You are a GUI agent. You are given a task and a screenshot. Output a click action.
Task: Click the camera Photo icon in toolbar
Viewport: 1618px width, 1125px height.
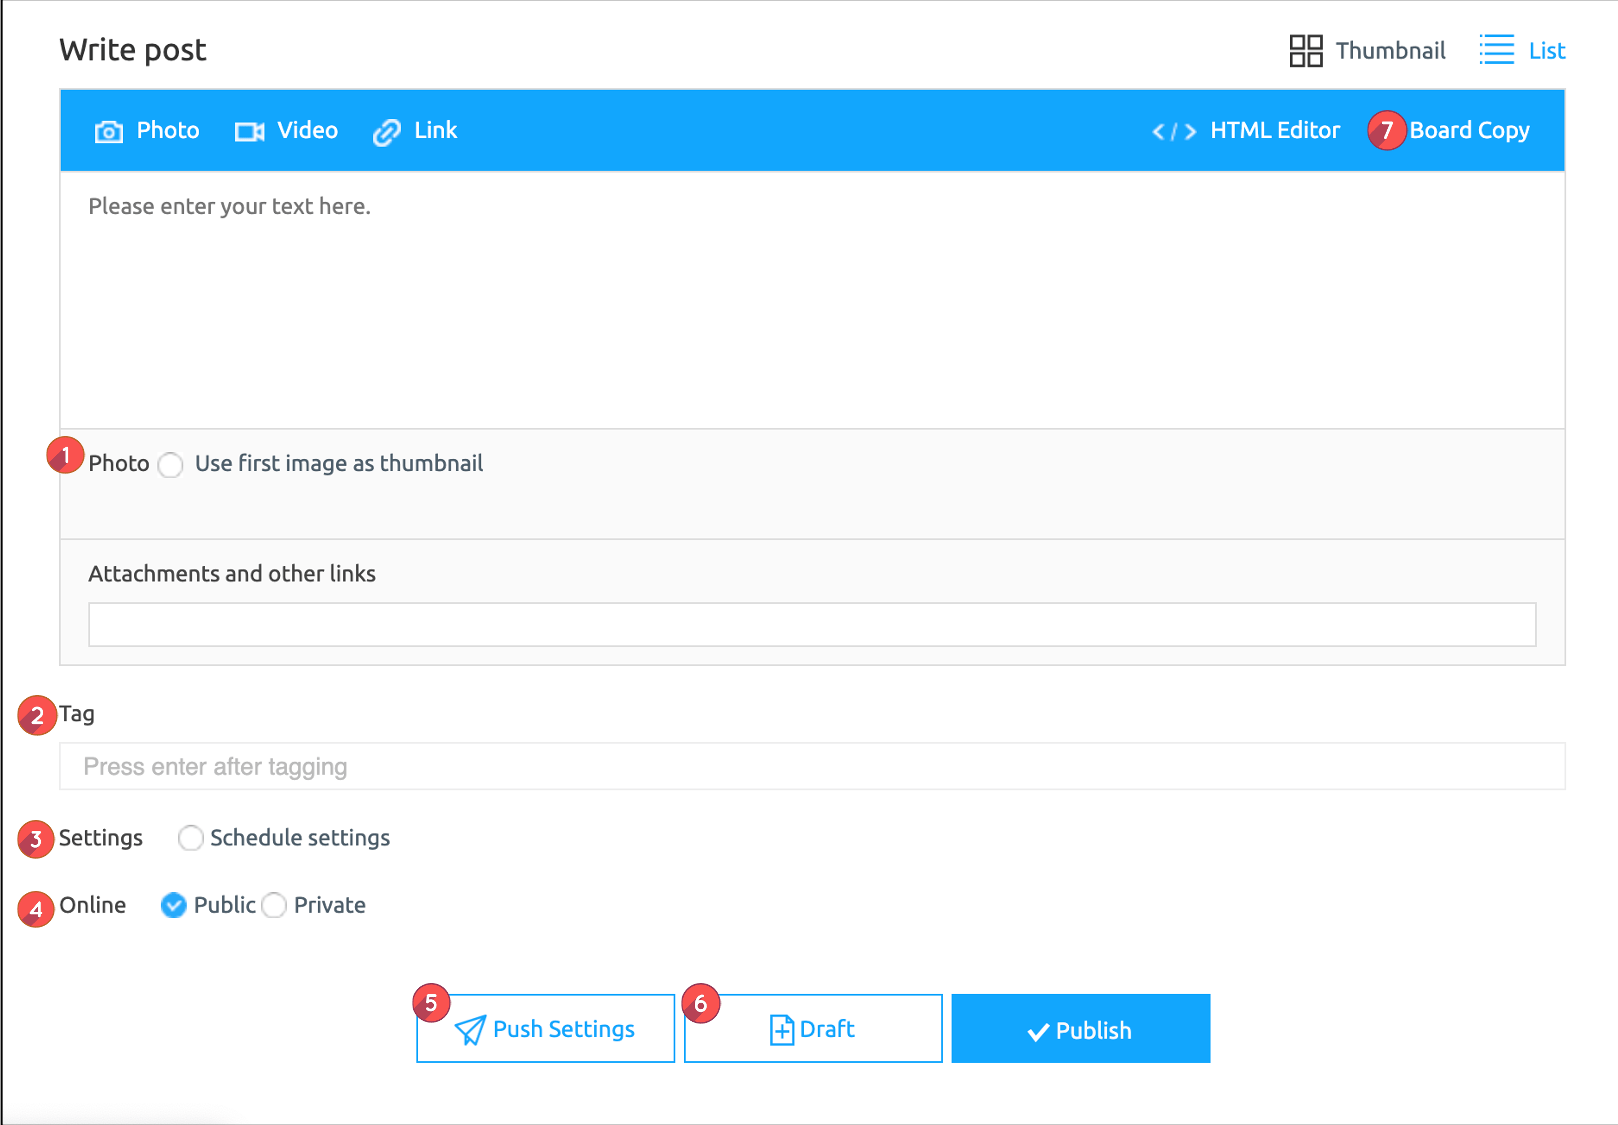click(x=108, y=132)
